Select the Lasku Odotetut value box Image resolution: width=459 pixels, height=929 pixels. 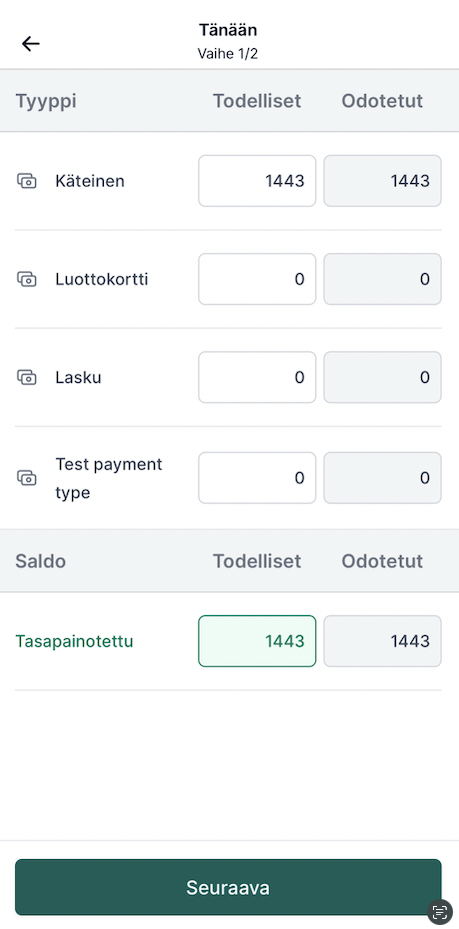pos(383,377)
